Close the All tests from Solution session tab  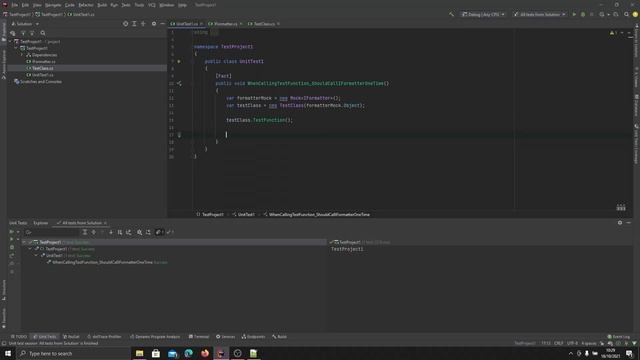(105, 223)
